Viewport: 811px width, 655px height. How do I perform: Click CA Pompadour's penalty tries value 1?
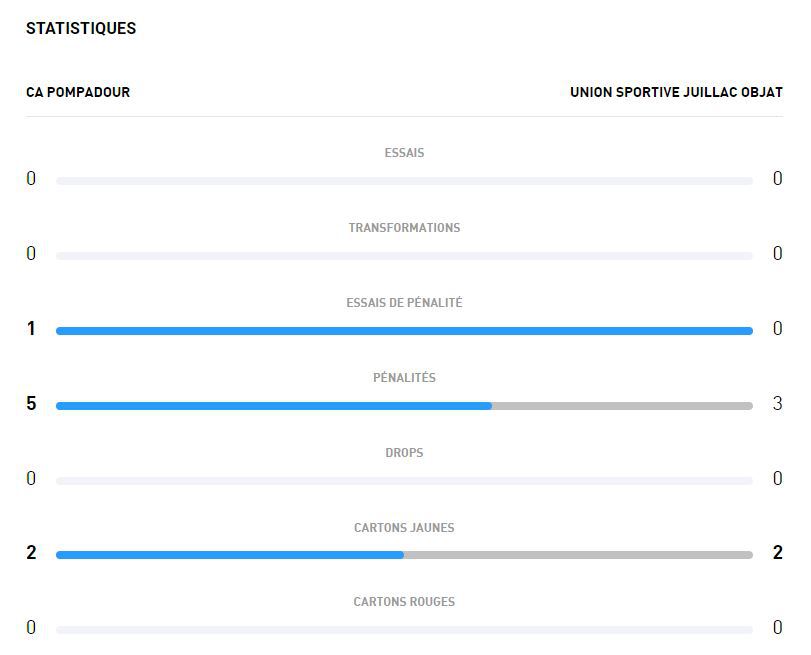tap(31, 329)
